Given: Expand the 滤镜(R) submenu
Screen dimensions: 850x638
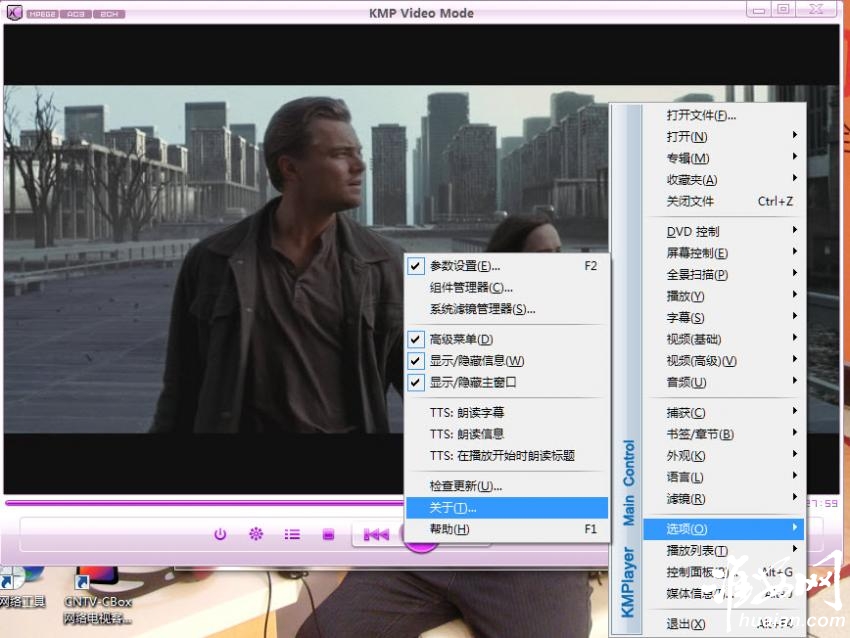Looking at the screenshot, I should (x=685, y=498).
